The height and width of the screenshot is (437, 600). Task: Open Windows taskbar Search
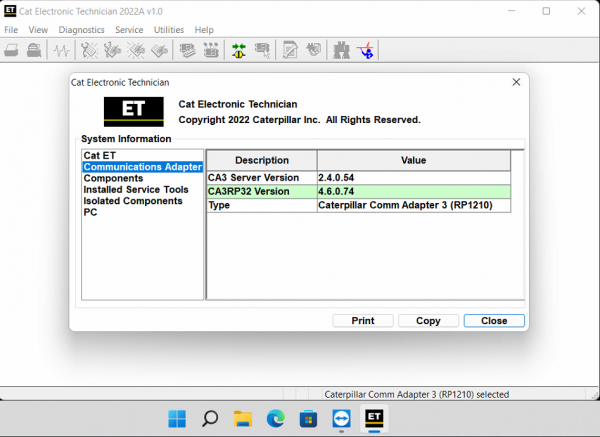click(x=210, y=419)
